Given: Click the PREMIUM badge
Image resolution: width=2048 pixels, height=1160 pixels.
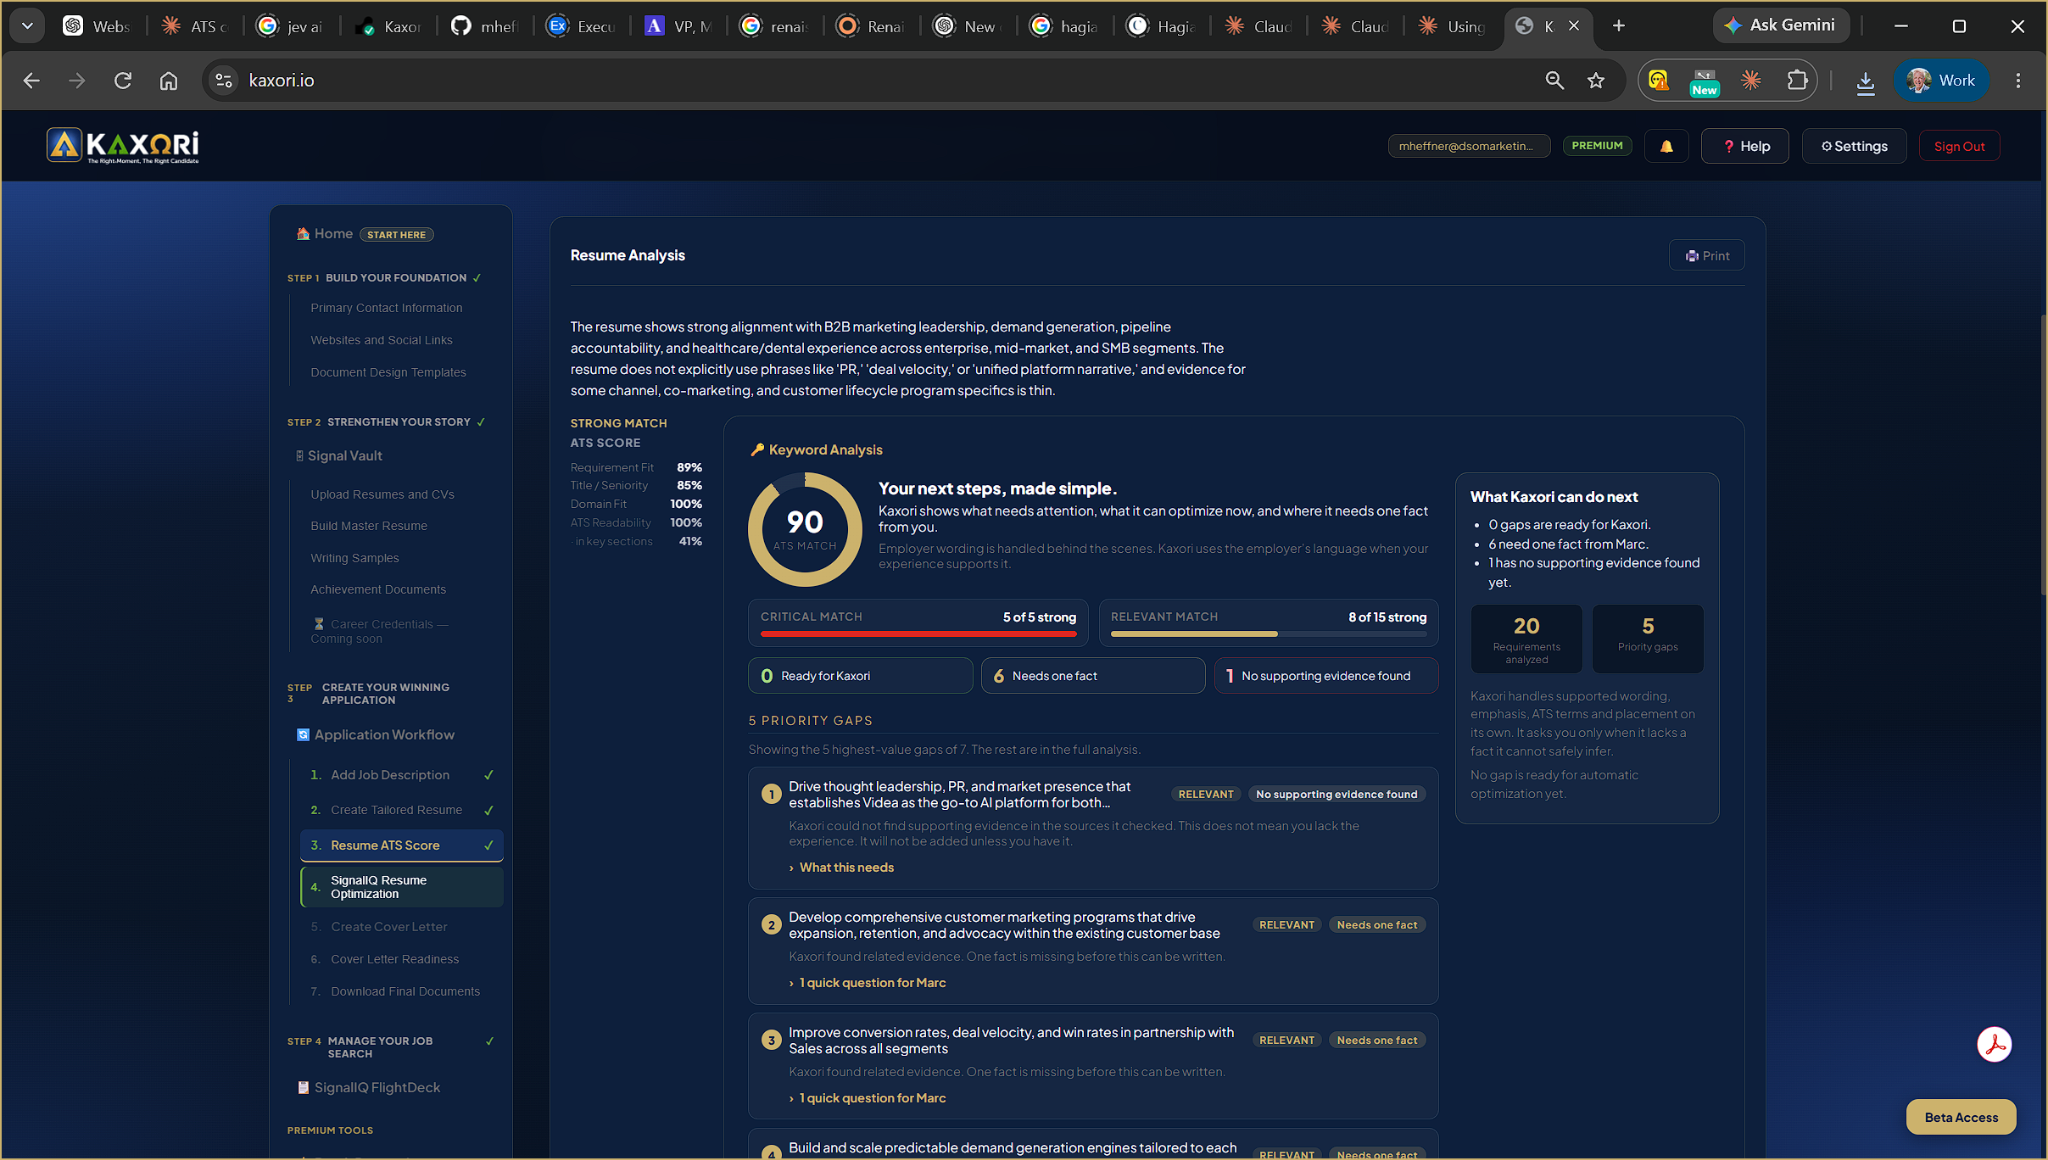Looking at the screenshot, I should coord(1597,146).
